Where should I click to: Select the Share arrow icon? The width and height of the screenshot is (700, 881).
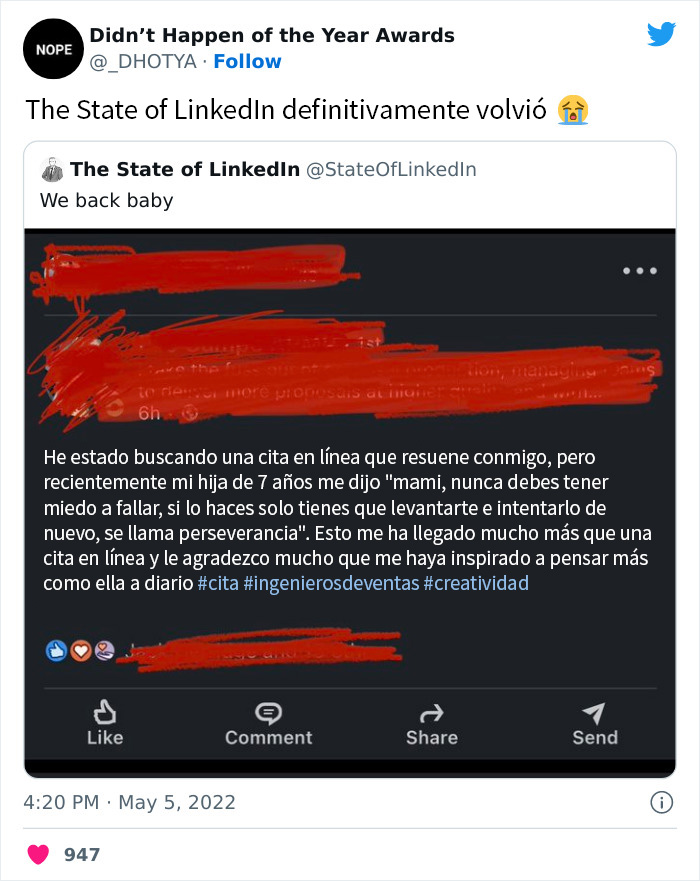click(x=431, y=714)
